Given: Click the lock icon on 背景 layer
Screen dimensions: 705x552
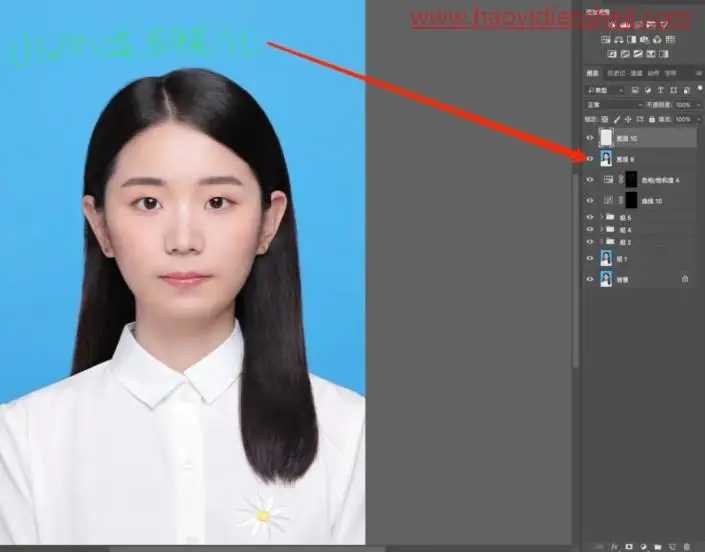Looking at the screenshot, I should (x=685, y=279).
